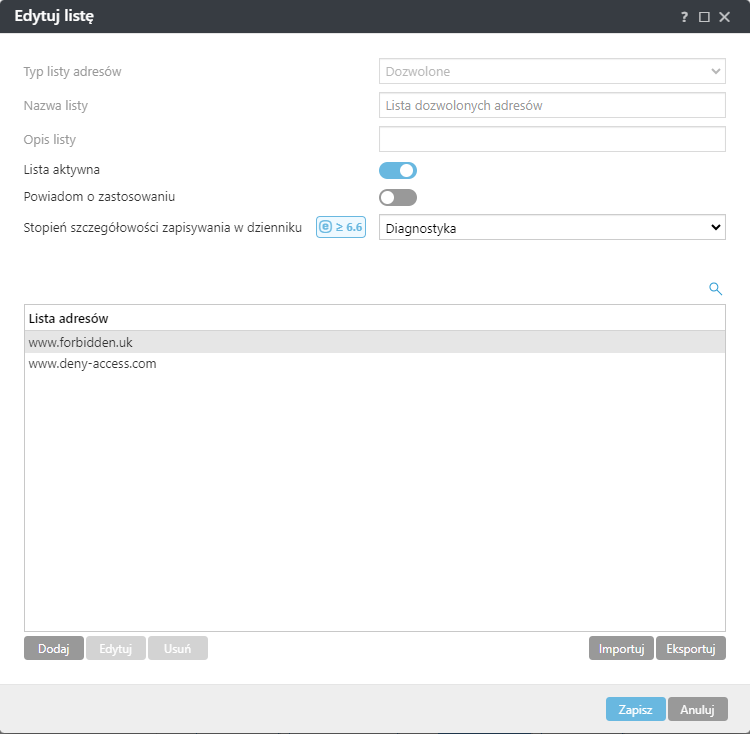This screenshot has height=734, width=750.
Task: Click the Importuj button
Action: (x=621, y=648)
